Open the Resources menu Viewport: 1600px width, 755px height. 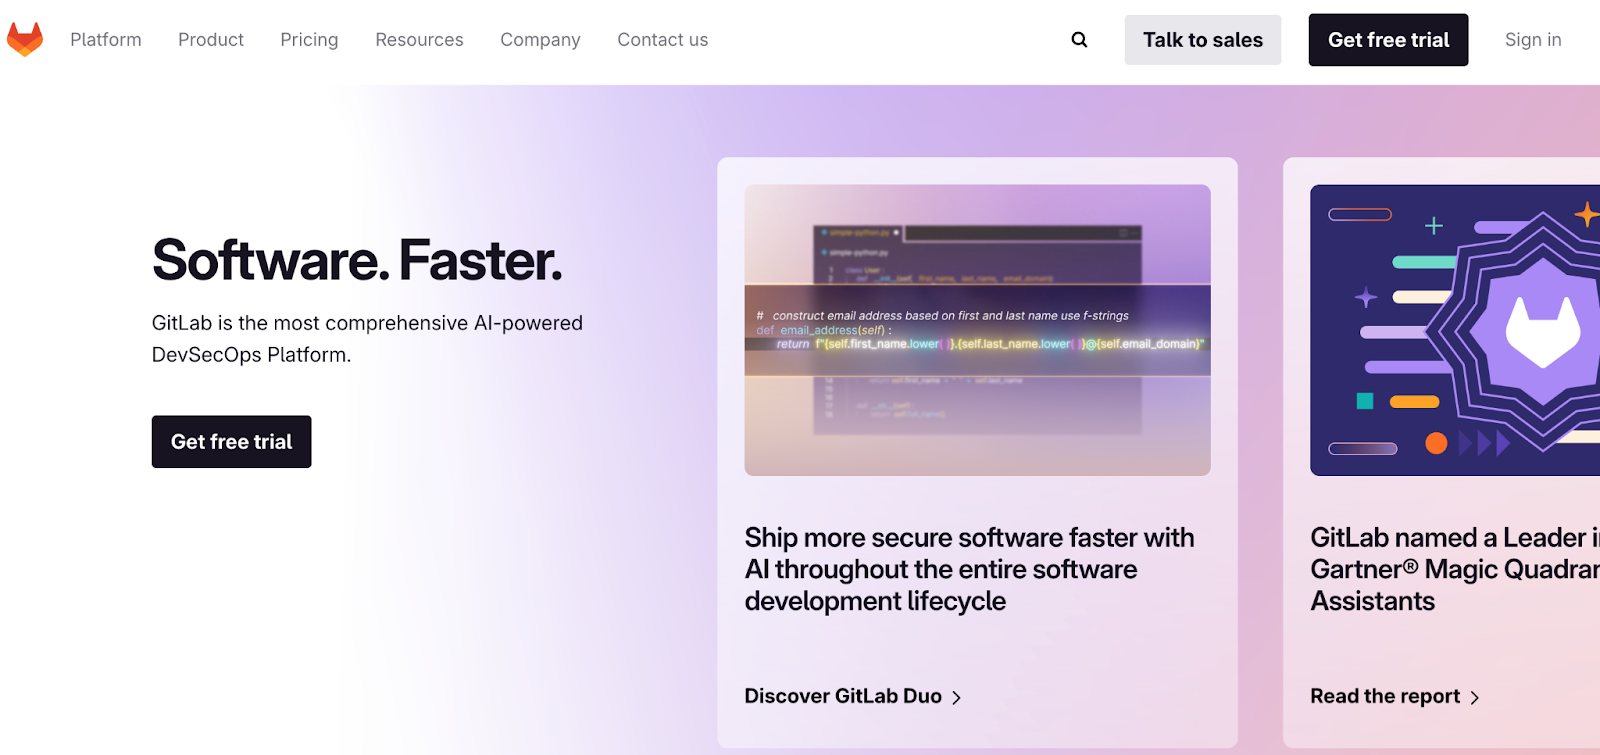(419, 40)
